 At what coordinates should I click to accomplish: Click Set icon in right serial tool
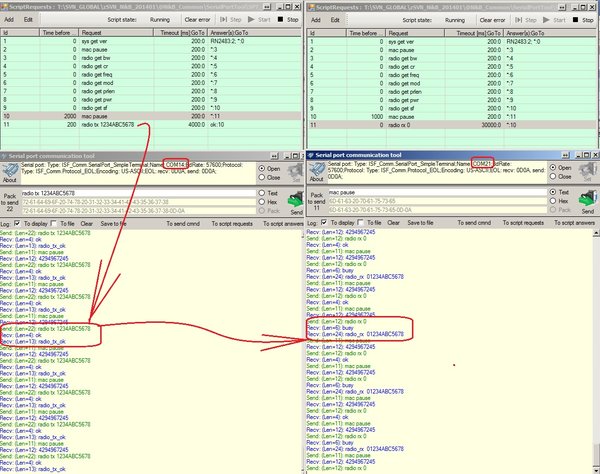pyautogui.click(x=587, y=172)
